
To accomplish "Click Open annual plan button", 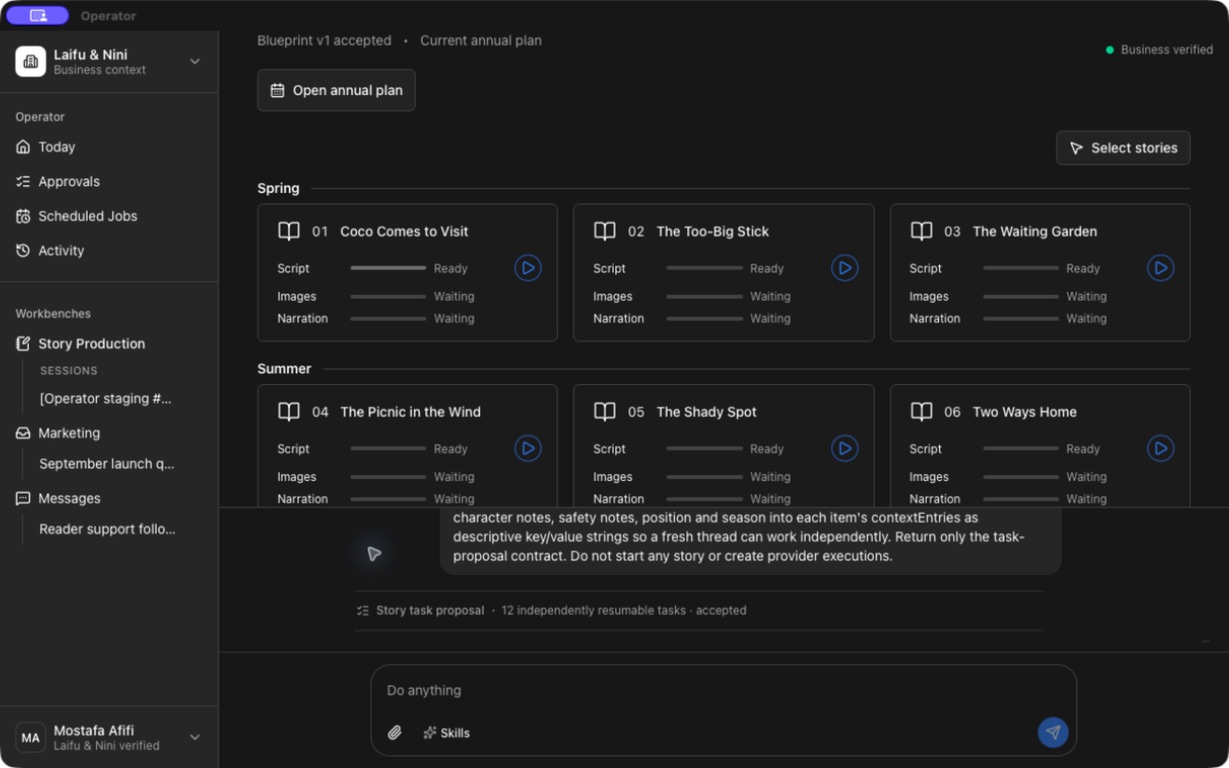I will coord(336,90).
